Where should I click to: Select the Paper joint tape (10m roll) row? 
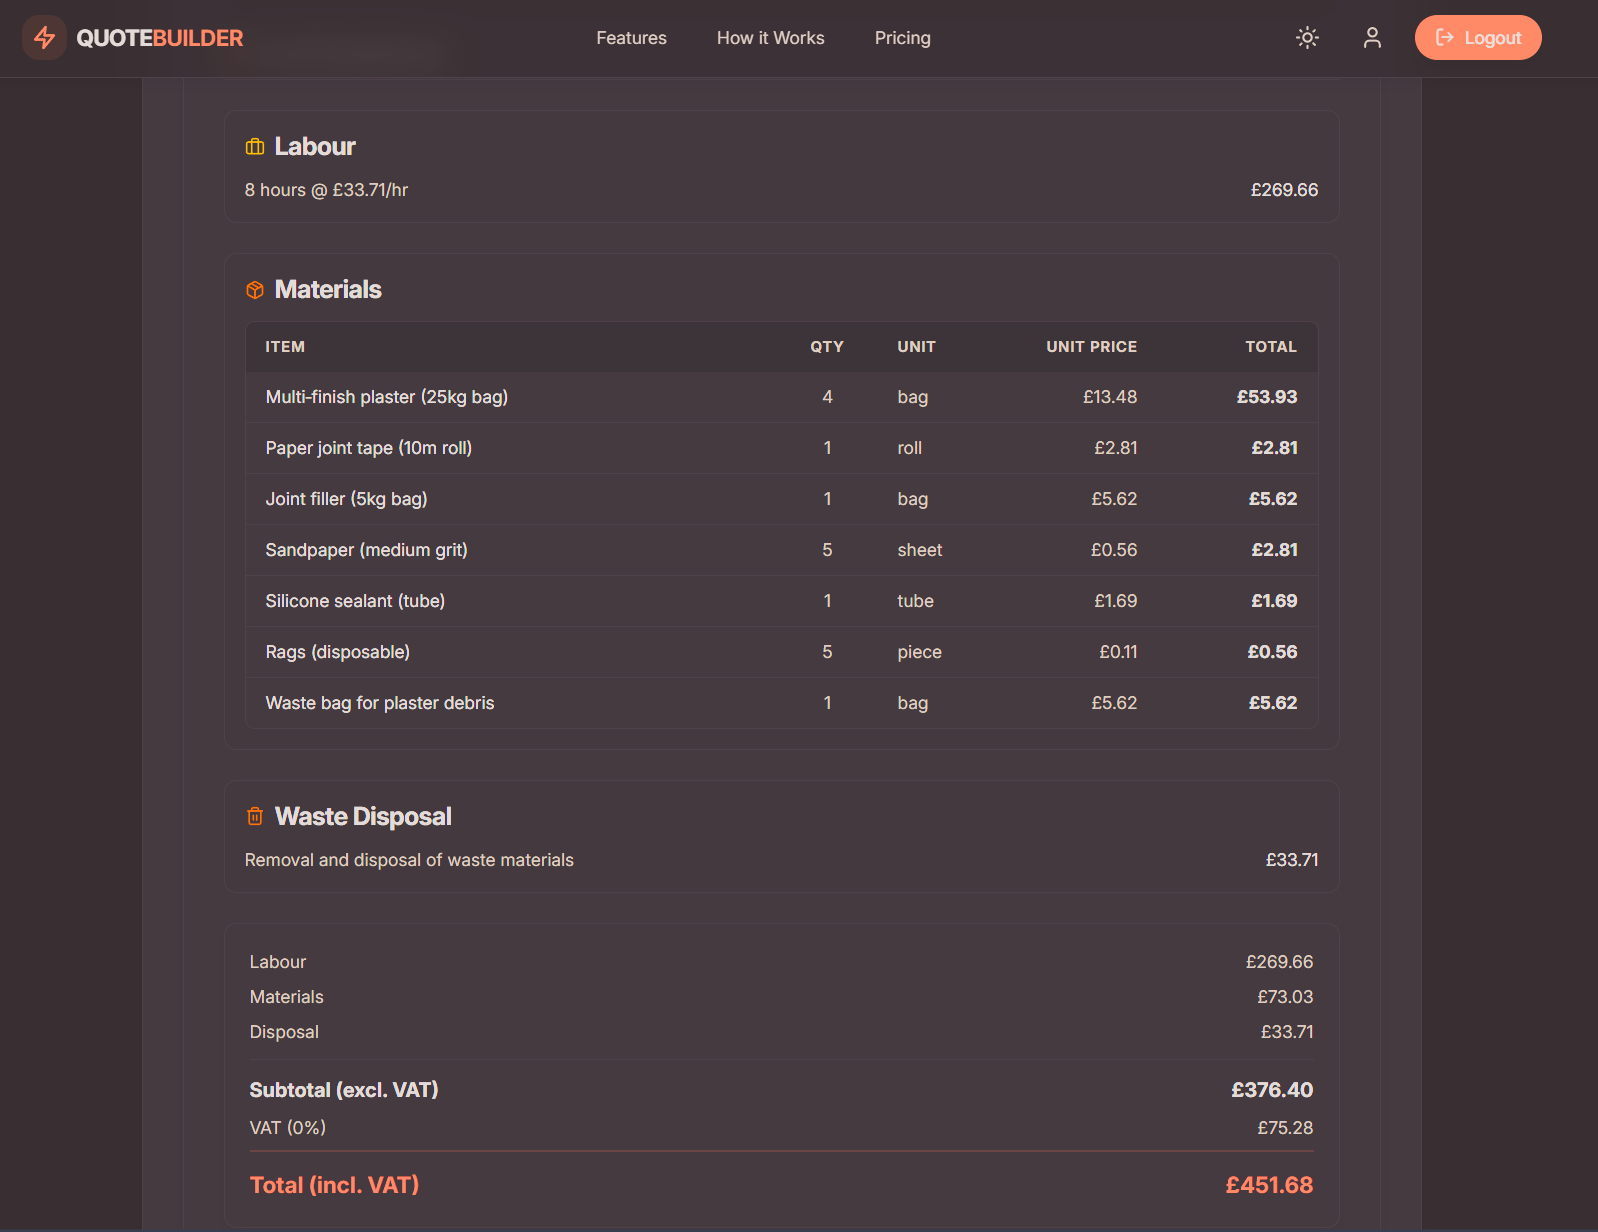click(782, 448)
